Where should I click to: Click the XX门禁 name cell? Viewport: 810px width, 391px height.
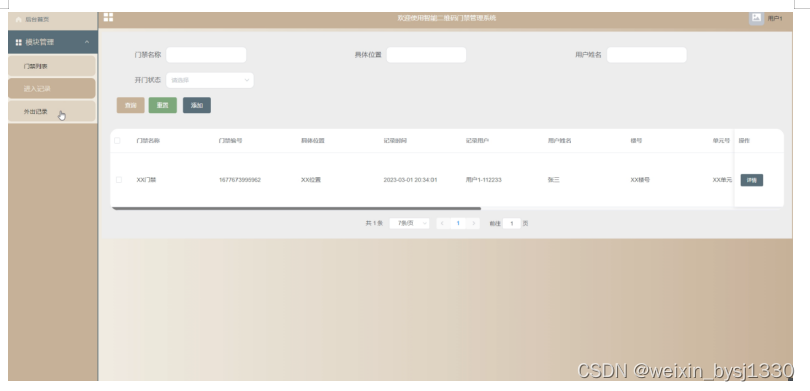point(146,180)
